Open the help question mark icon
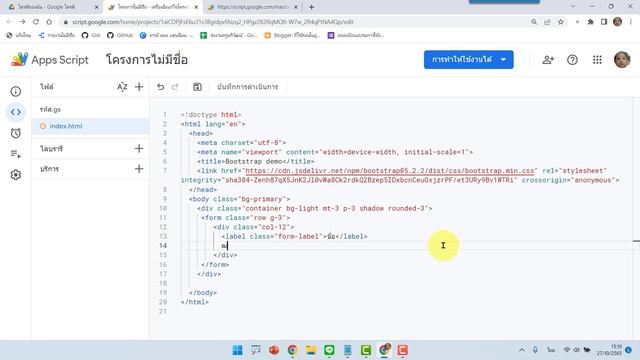This screenshot has width=640, height=360. pos(572,60)
